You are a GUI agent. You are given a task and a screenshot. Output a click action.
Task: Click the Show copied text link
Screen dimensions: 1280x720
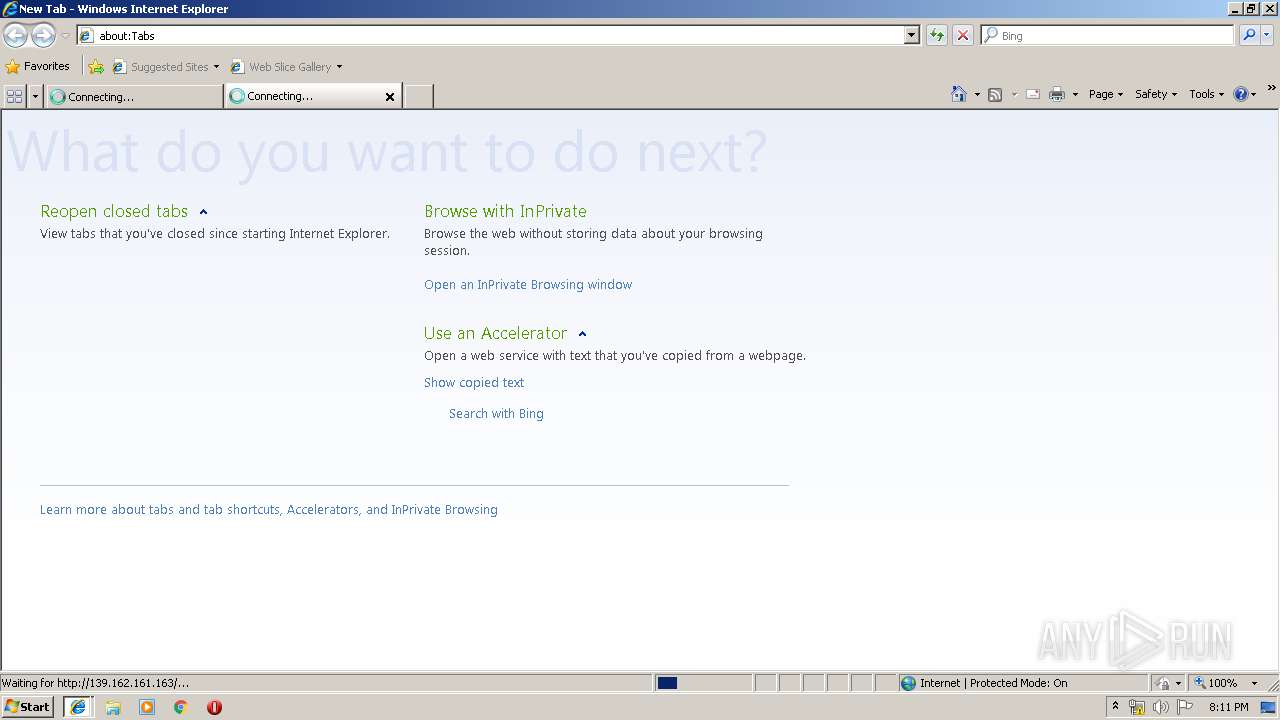click(474, 382)
